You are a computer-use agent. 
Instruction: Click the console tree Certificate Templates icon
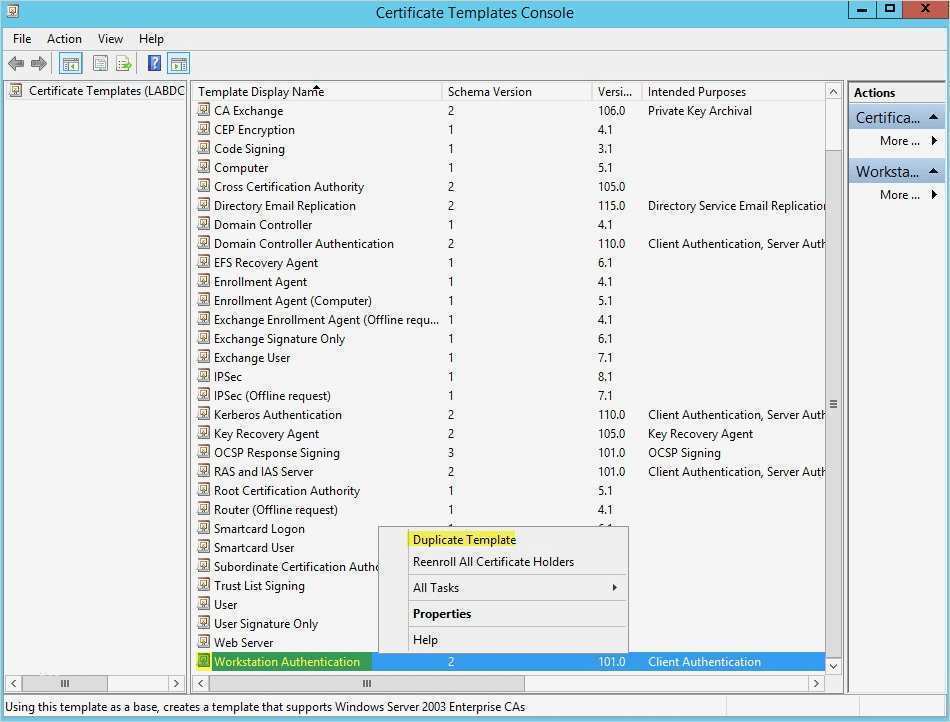coord(16,91)
